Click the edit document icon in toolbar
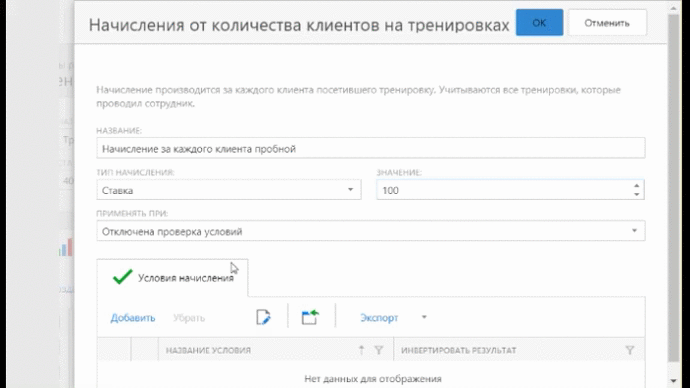 pos(263,317)
